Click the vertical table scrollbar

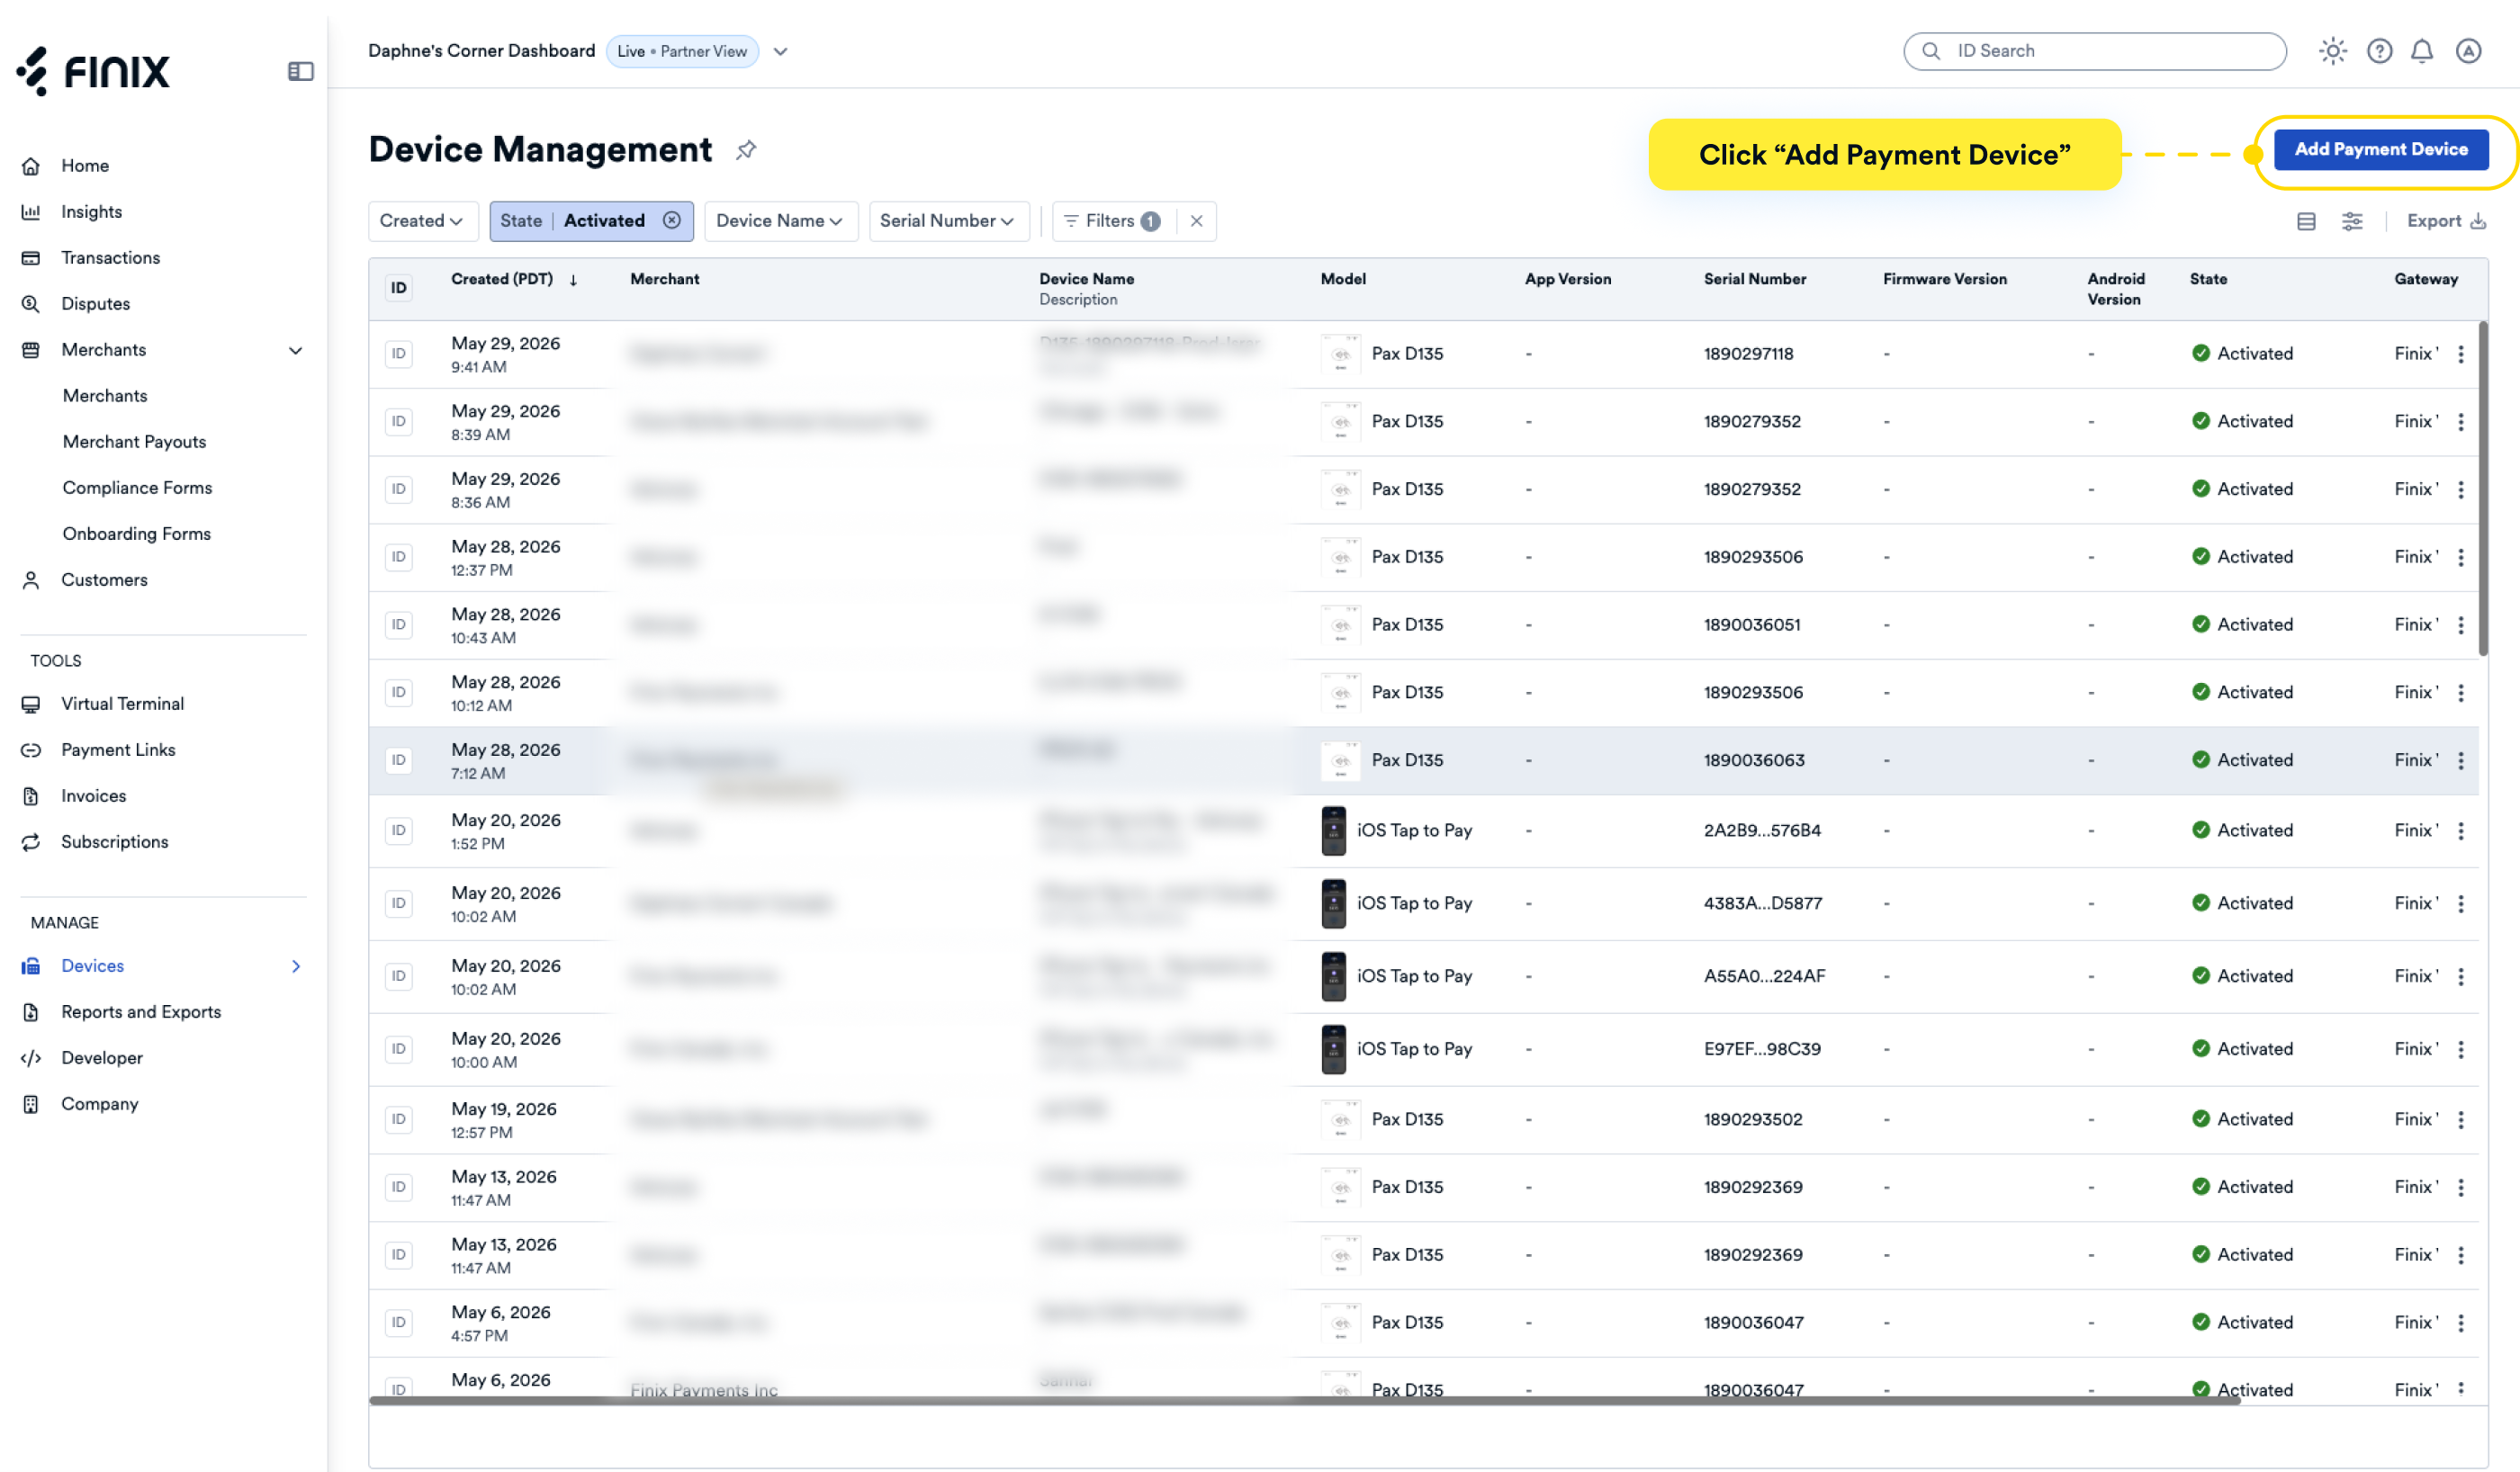click(2482, 490)
